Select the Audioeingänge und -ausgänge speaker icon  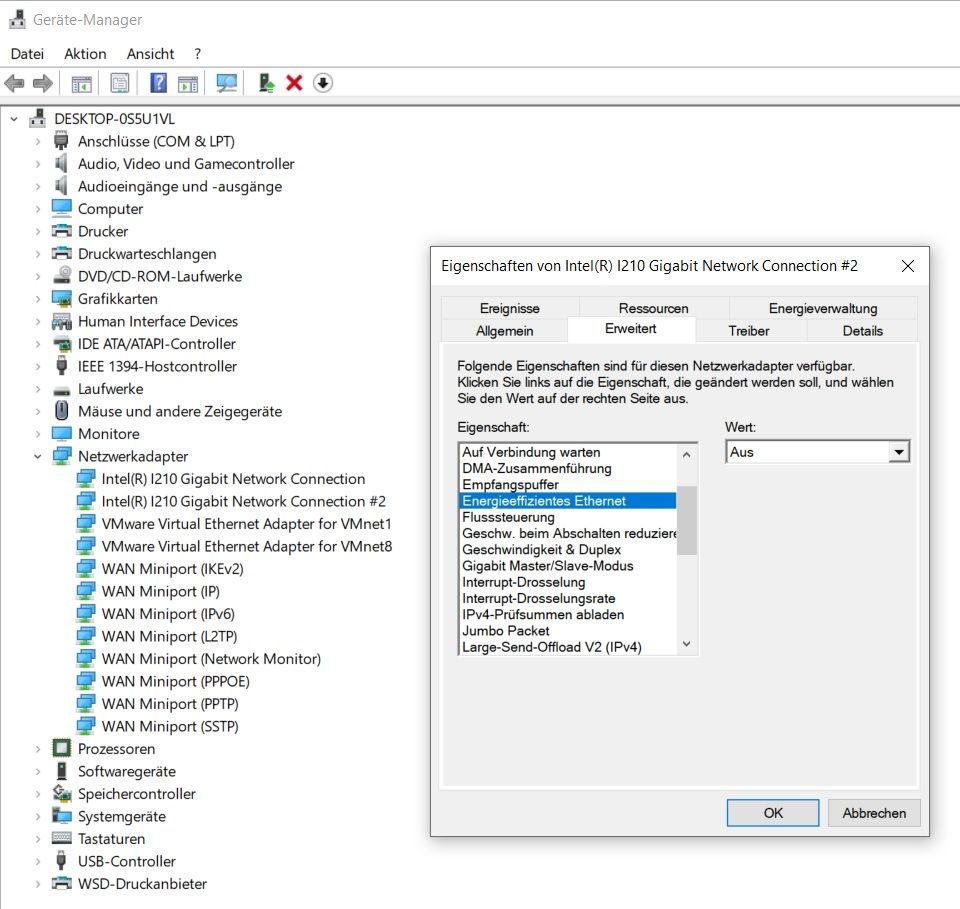[x=61, y=186]
